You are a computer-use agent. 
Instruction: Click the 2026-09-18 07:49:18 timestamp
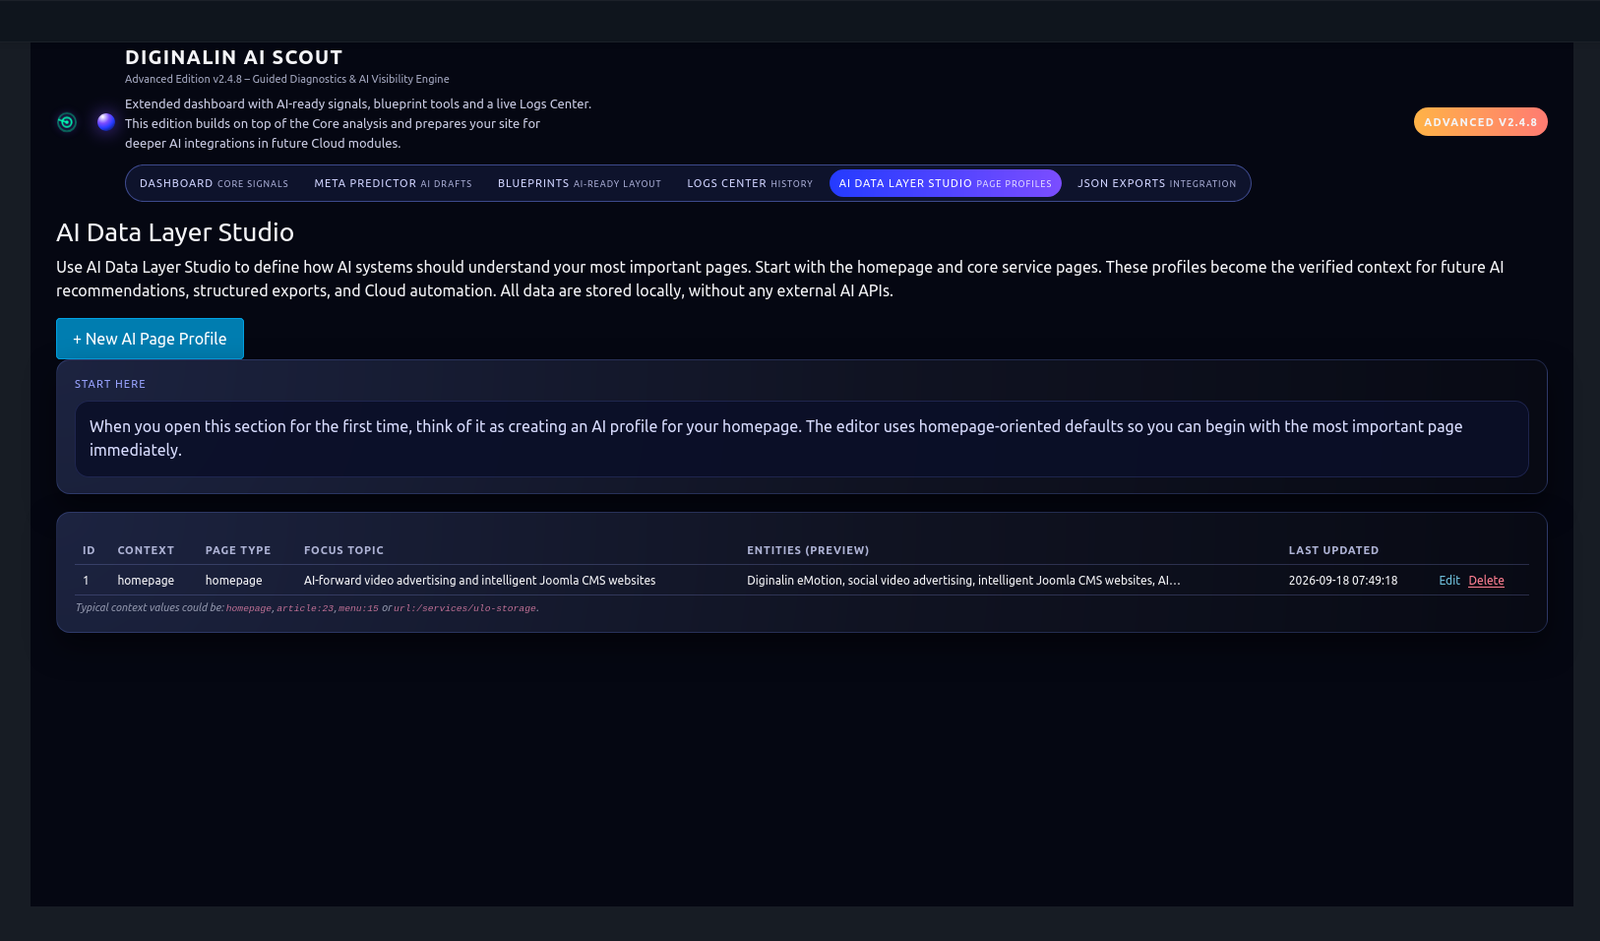pos(1343,580)
